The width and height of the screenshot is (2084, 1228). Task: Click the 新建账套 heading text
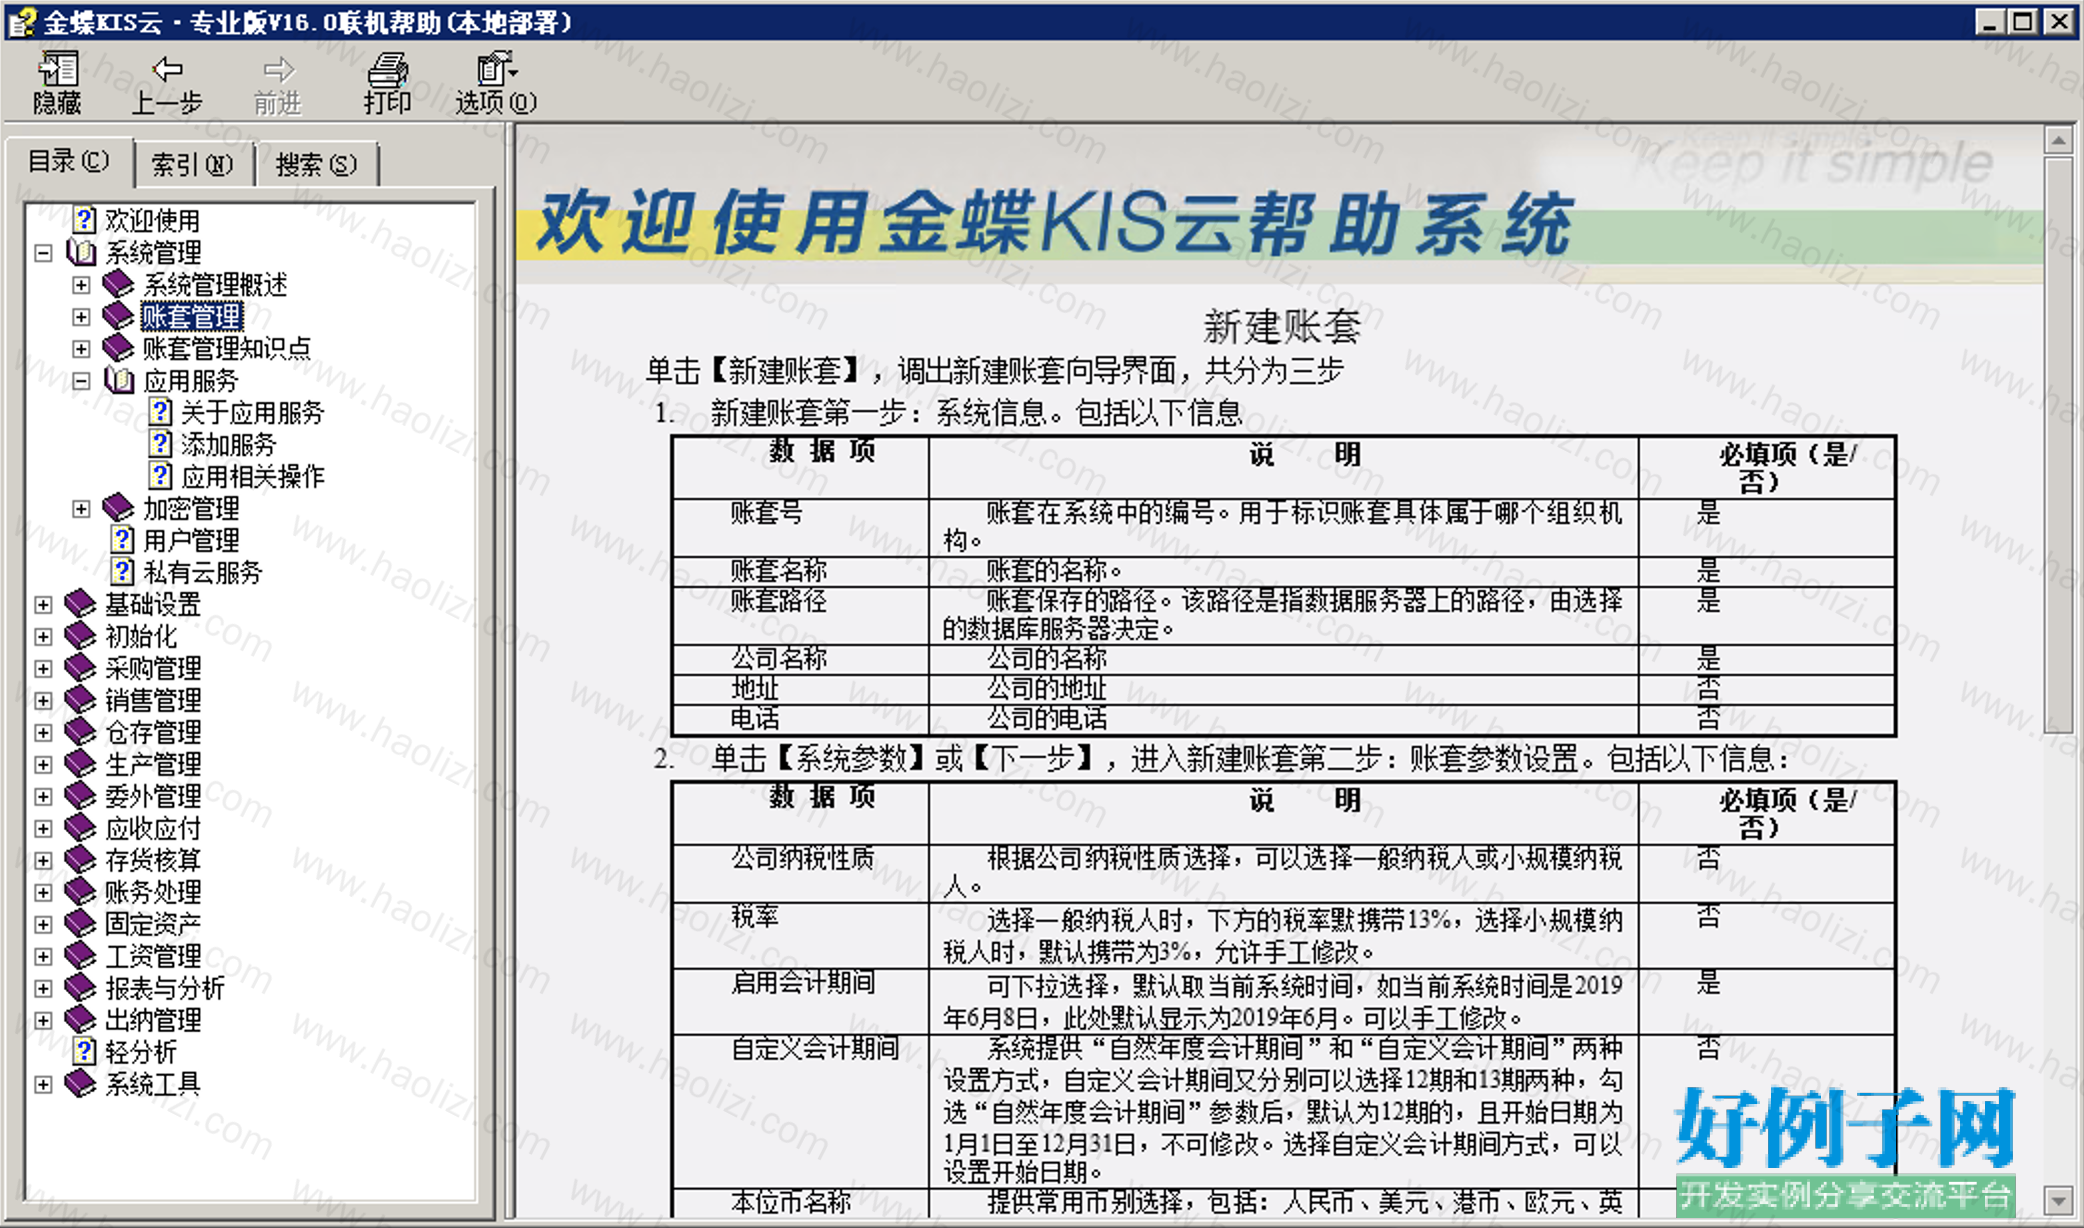(1282, 327)
